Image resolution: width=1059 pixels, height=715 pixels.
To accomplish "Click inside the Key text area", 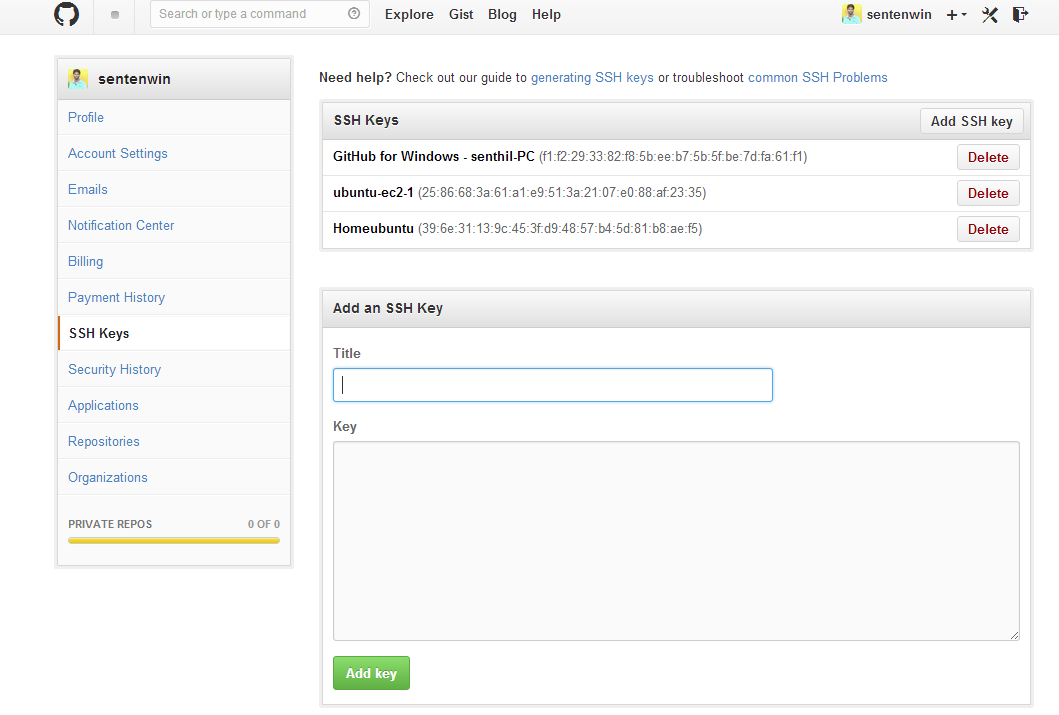I will click(x=676, y=540).
